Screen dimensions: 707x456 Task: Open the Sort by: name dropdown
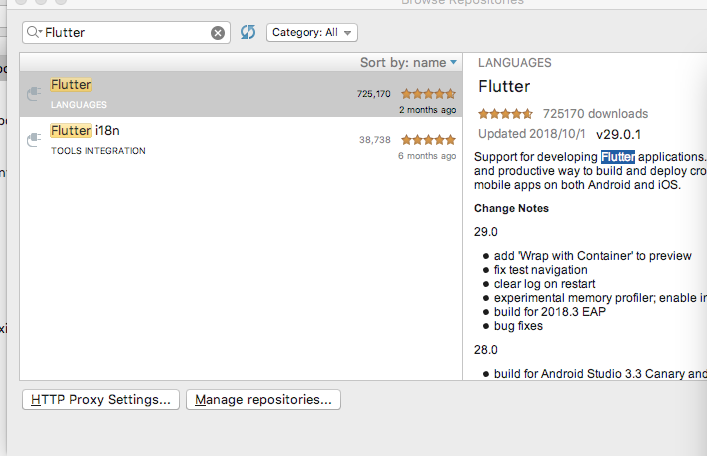coord(408,62)
